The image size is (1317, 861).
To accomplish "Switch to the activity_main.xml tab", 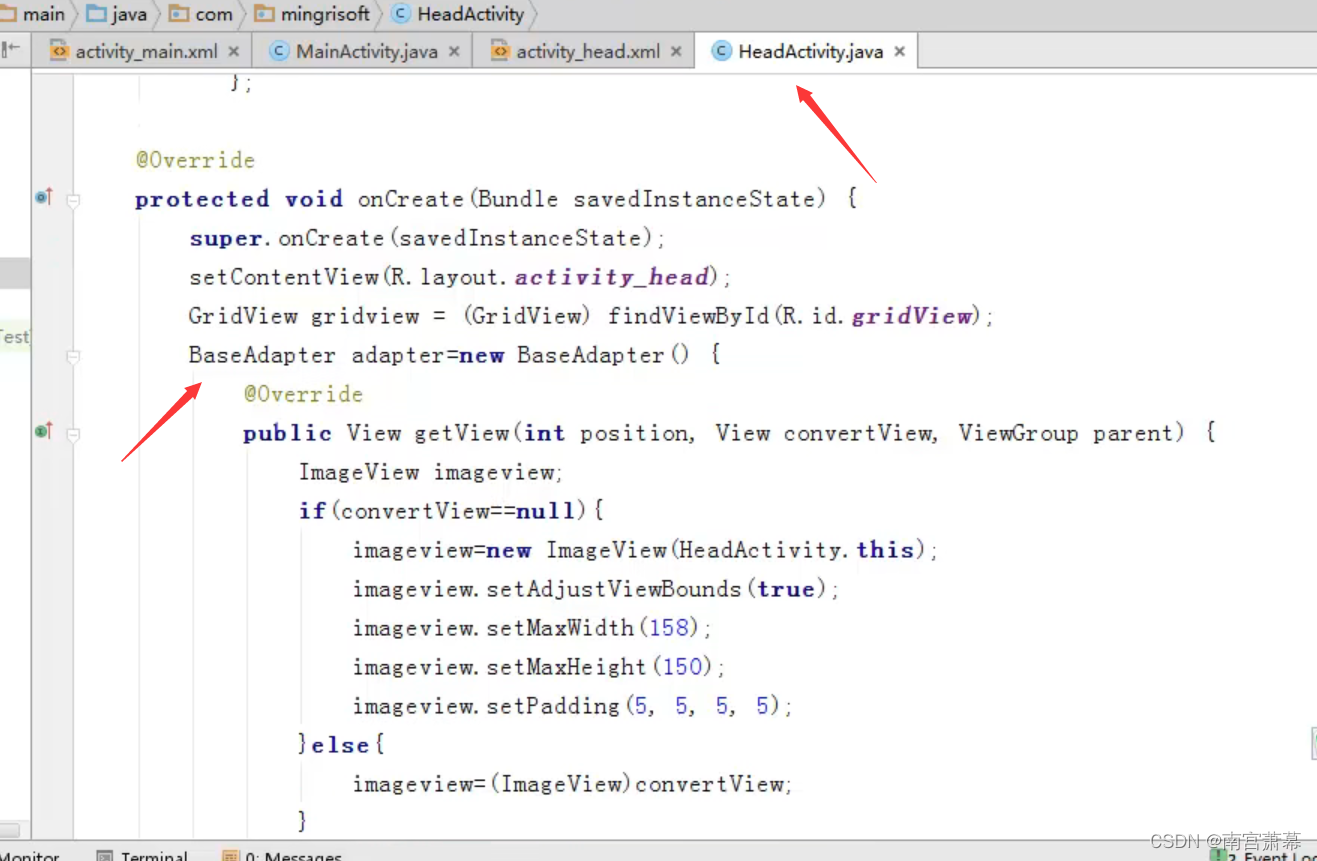I will point(145,51).
